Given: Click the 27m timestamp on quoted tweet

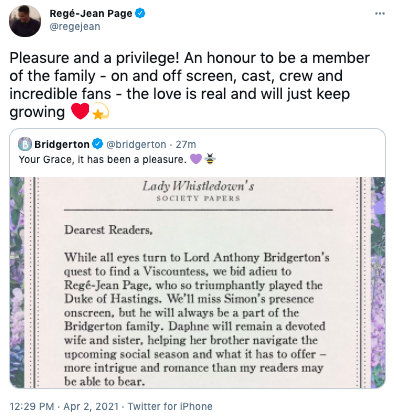Looking at the screenshot, I should [x=186, y=144].
